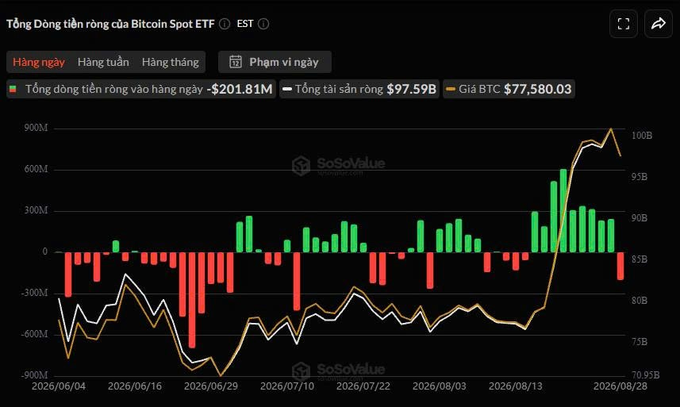Click the 2026/06/04 x-axis date label

(59, 386)
